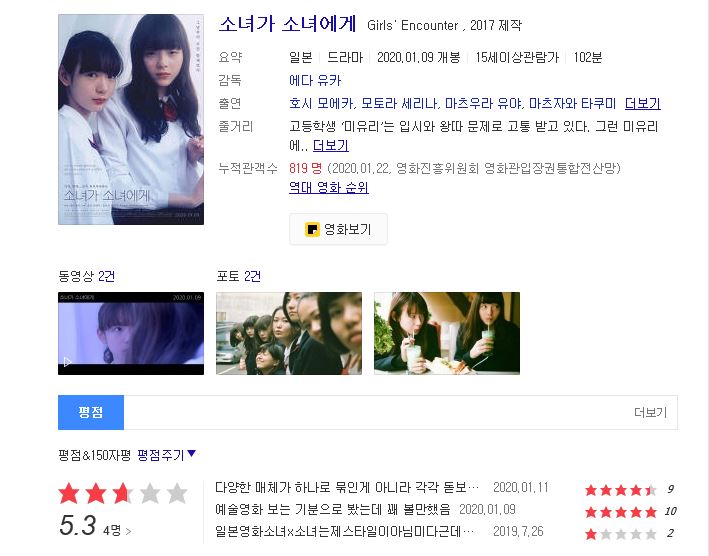Select the 평점 tab
The height and width of the screenshot is (556, 709).
[91, 412]
